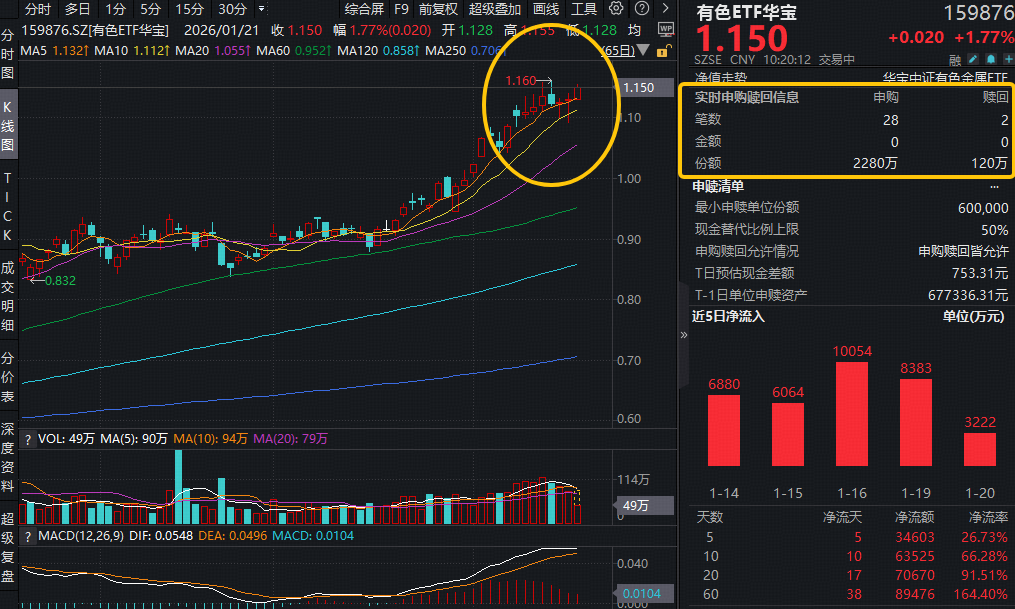This screenshot has width=1015, height=609.
Task: Click the F9 button
Action: point(401,9)
